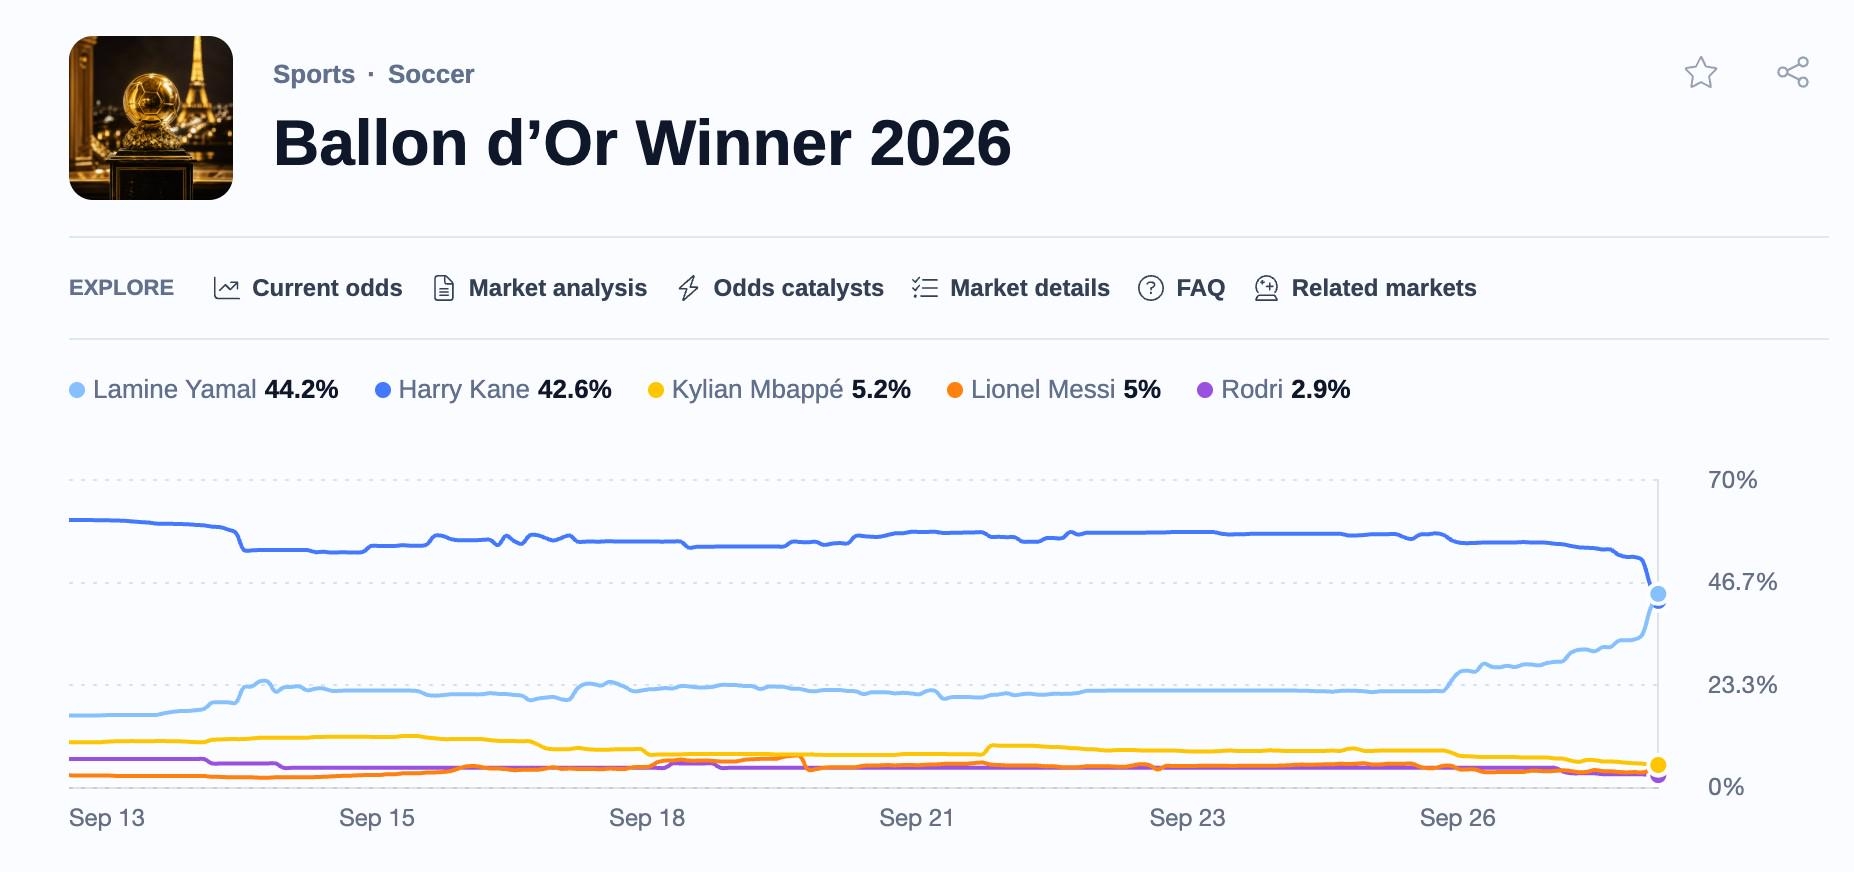Click the Odds catalysts lightning icon
The width and height of the screenshot is (1854, 872).
click(688, 288)
